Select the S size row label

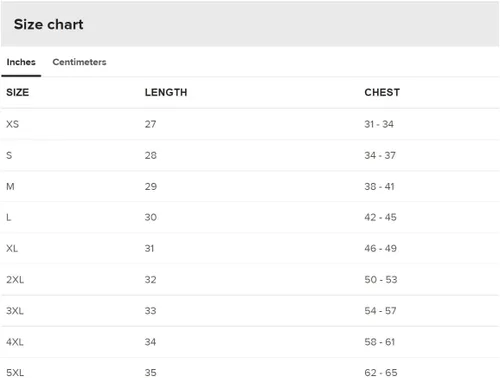(9, 155)
